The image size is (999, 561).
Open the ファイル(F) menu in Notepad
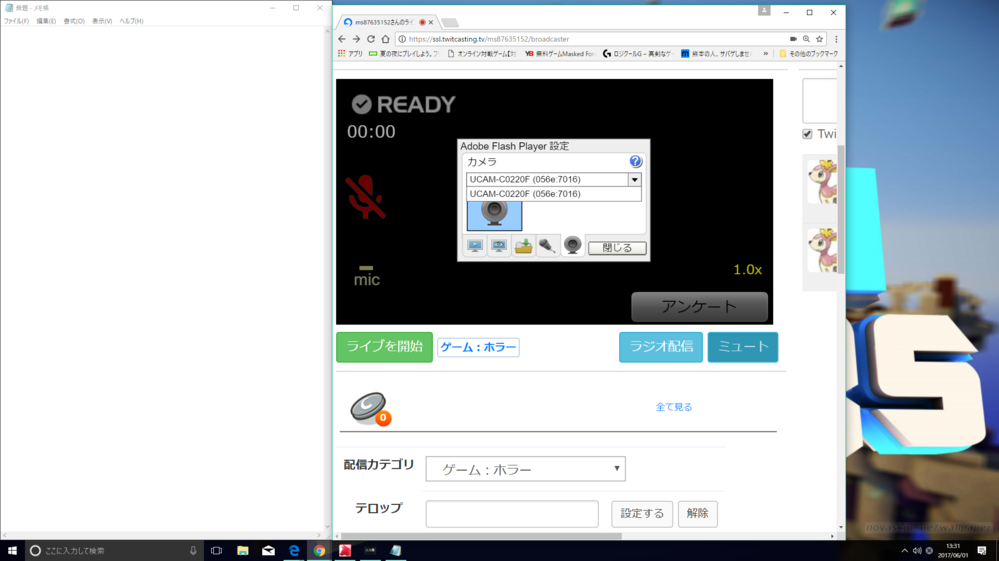coord(16,21)
